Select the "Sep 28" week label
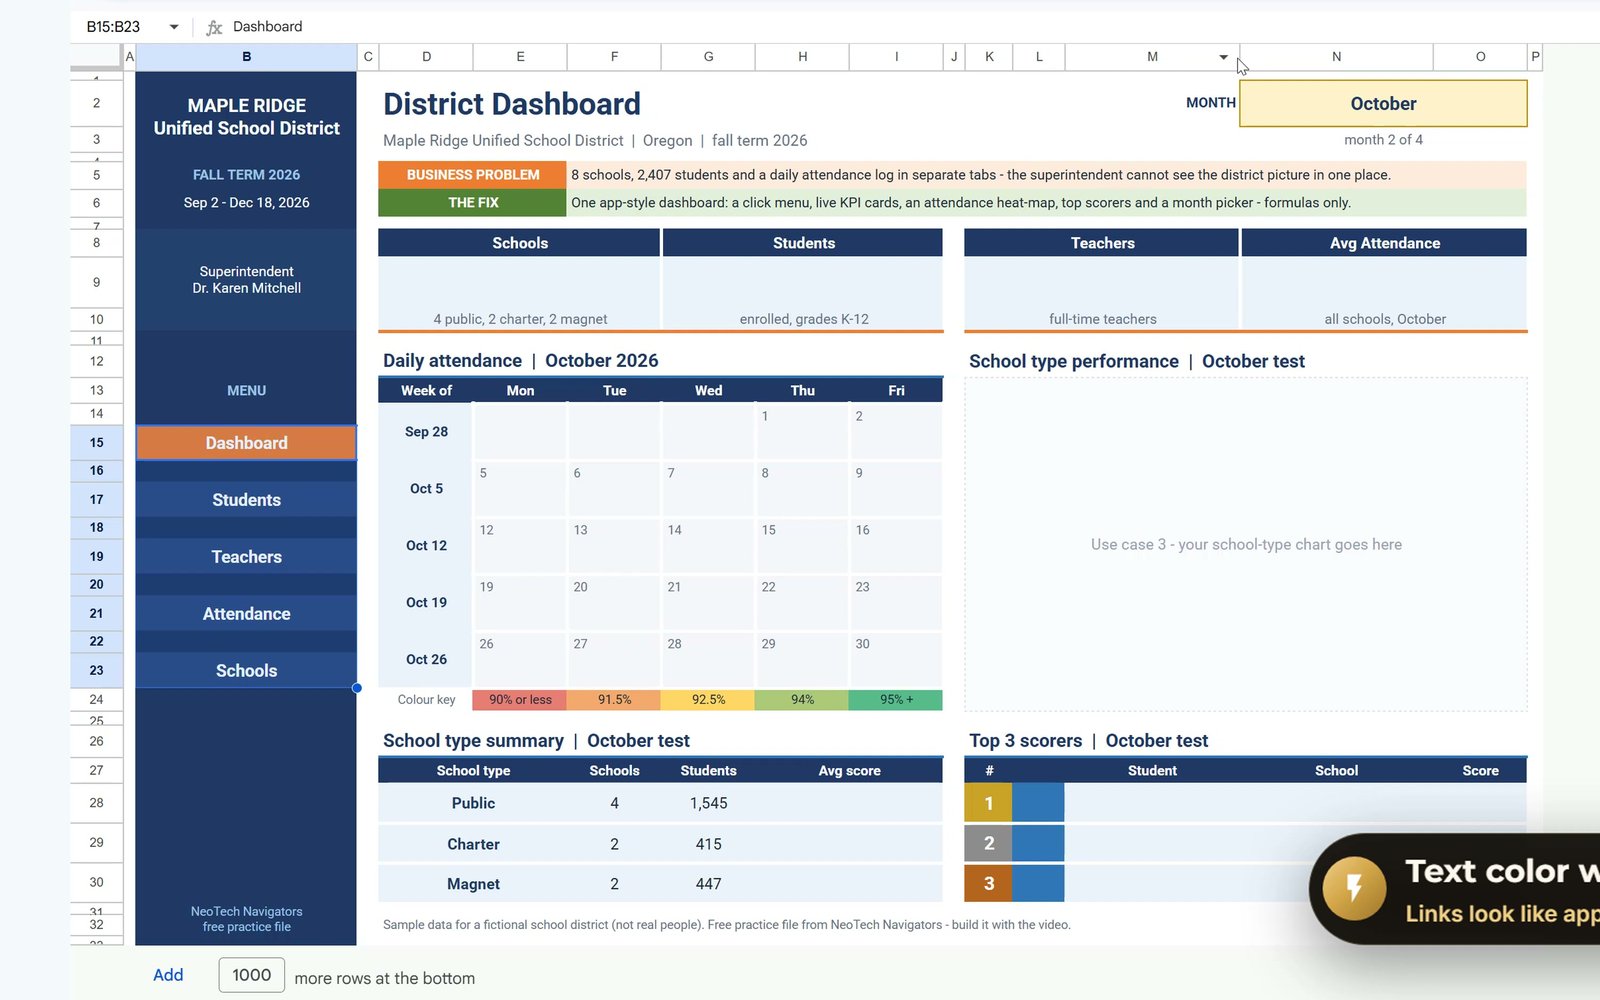The width and height of the screenshot is (1600, 1000). click(x=426, y=432)
